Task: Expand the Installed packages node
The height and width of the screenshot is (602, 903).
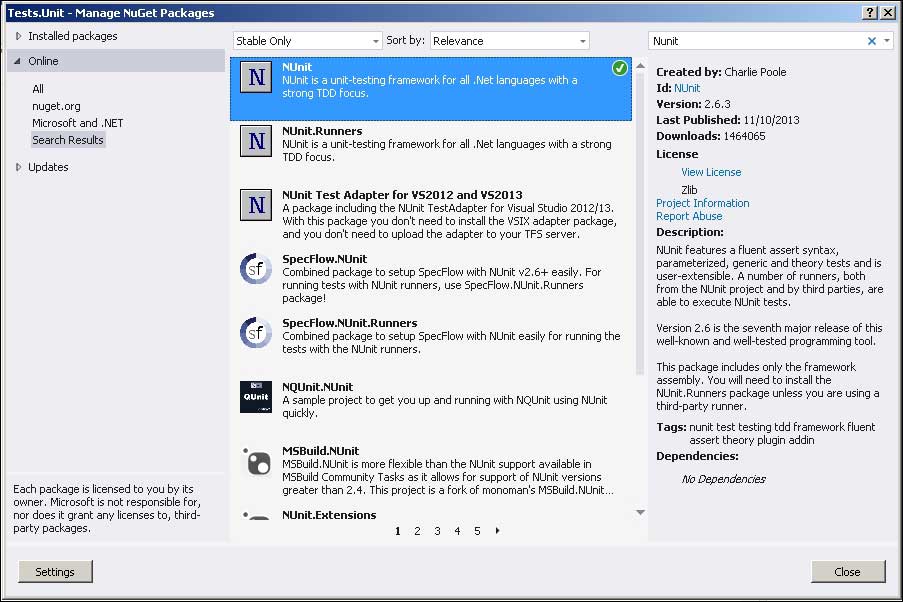Action: (18, 36)
